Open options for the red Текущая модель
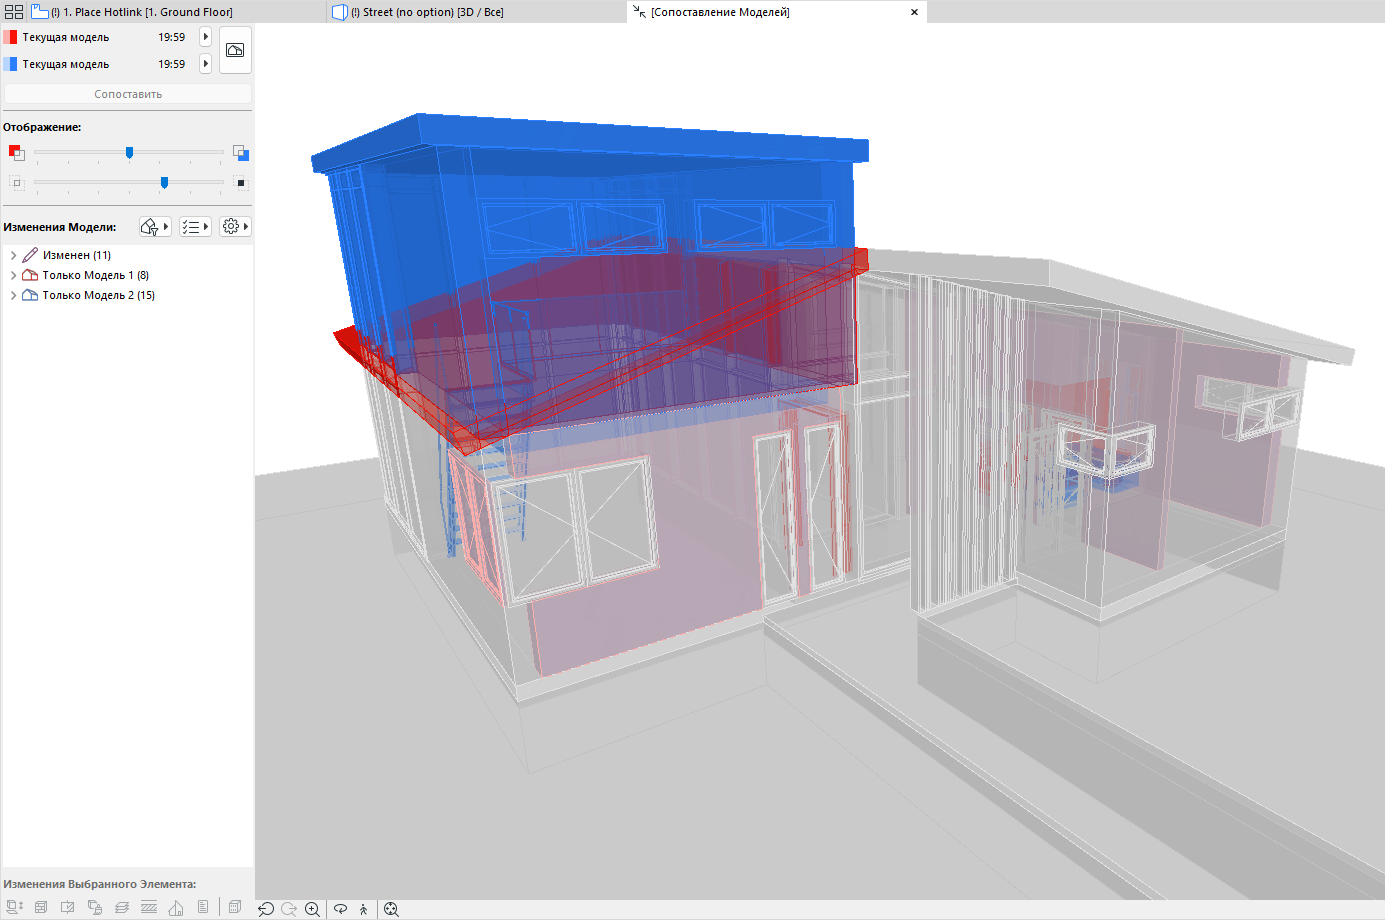 click(206, 37)
